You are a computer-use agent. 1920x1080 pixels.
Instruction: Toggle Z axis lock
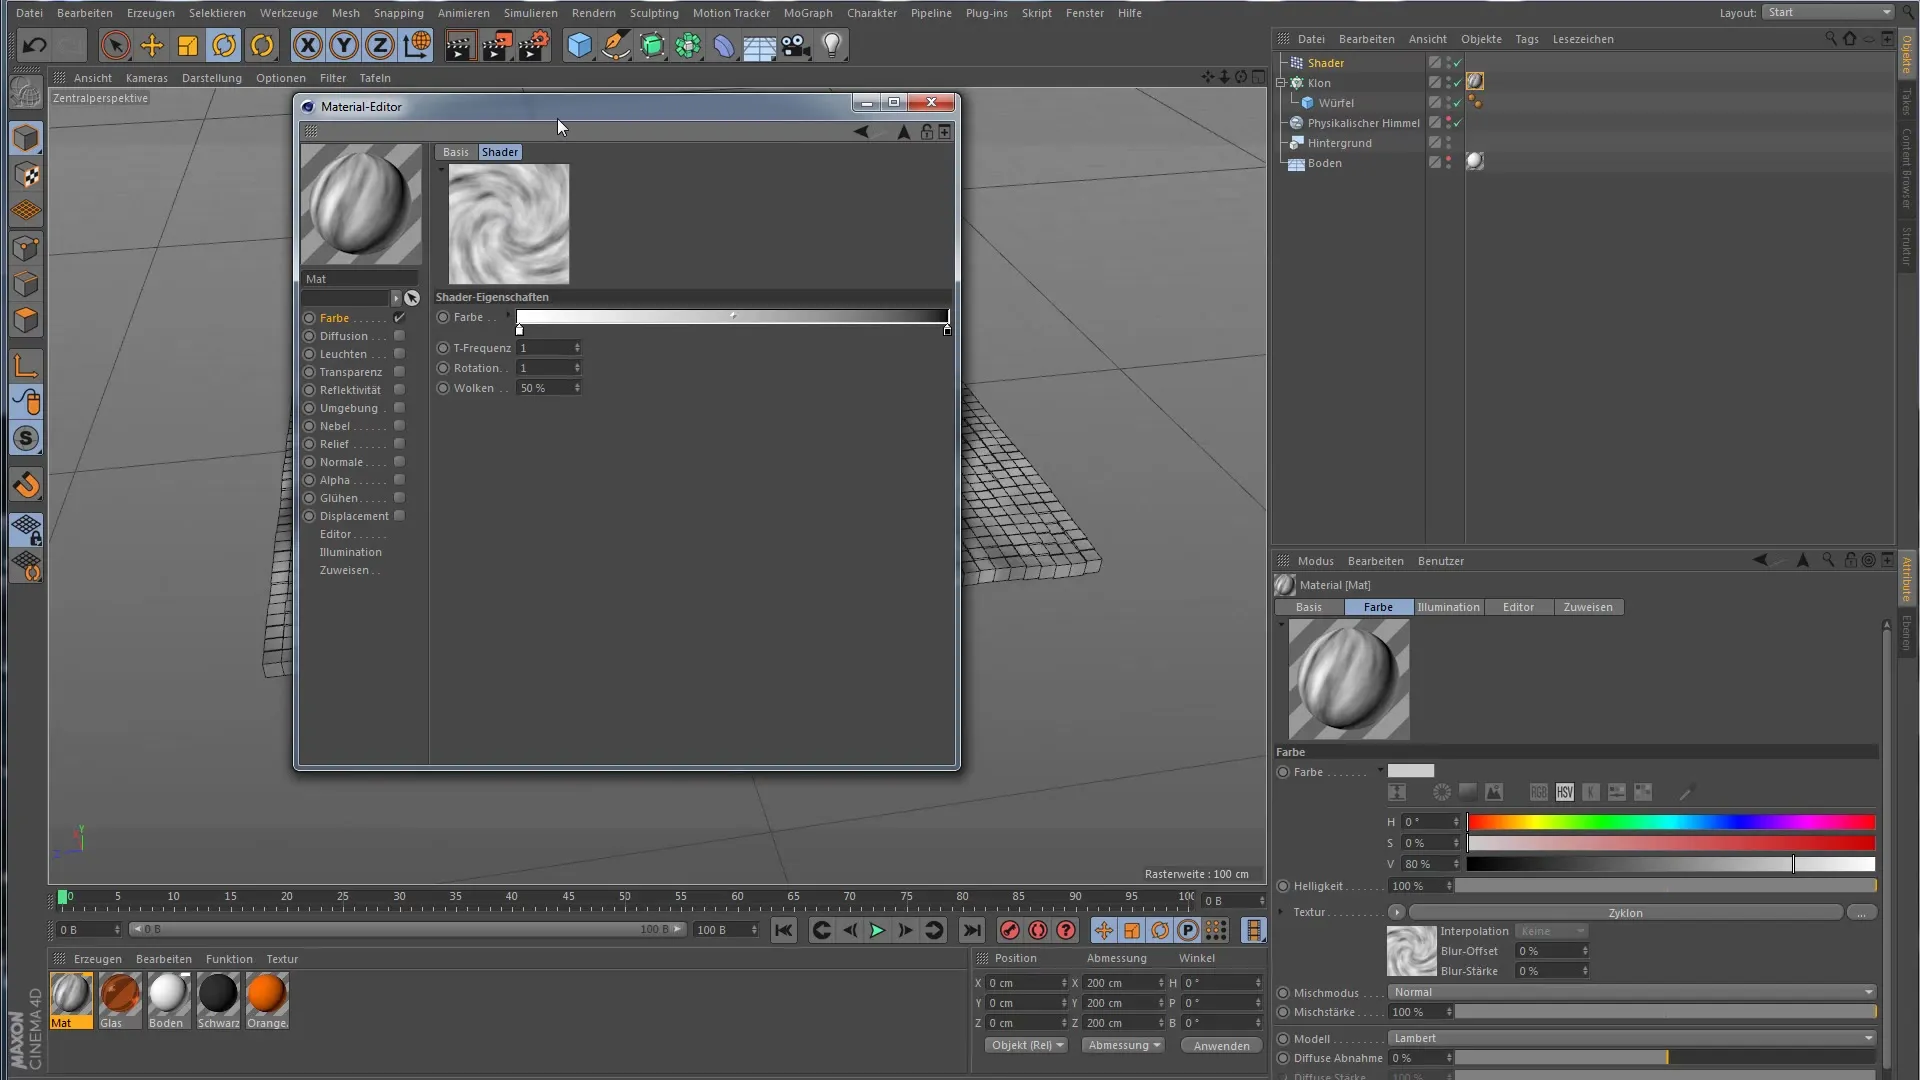coord(380,45)
